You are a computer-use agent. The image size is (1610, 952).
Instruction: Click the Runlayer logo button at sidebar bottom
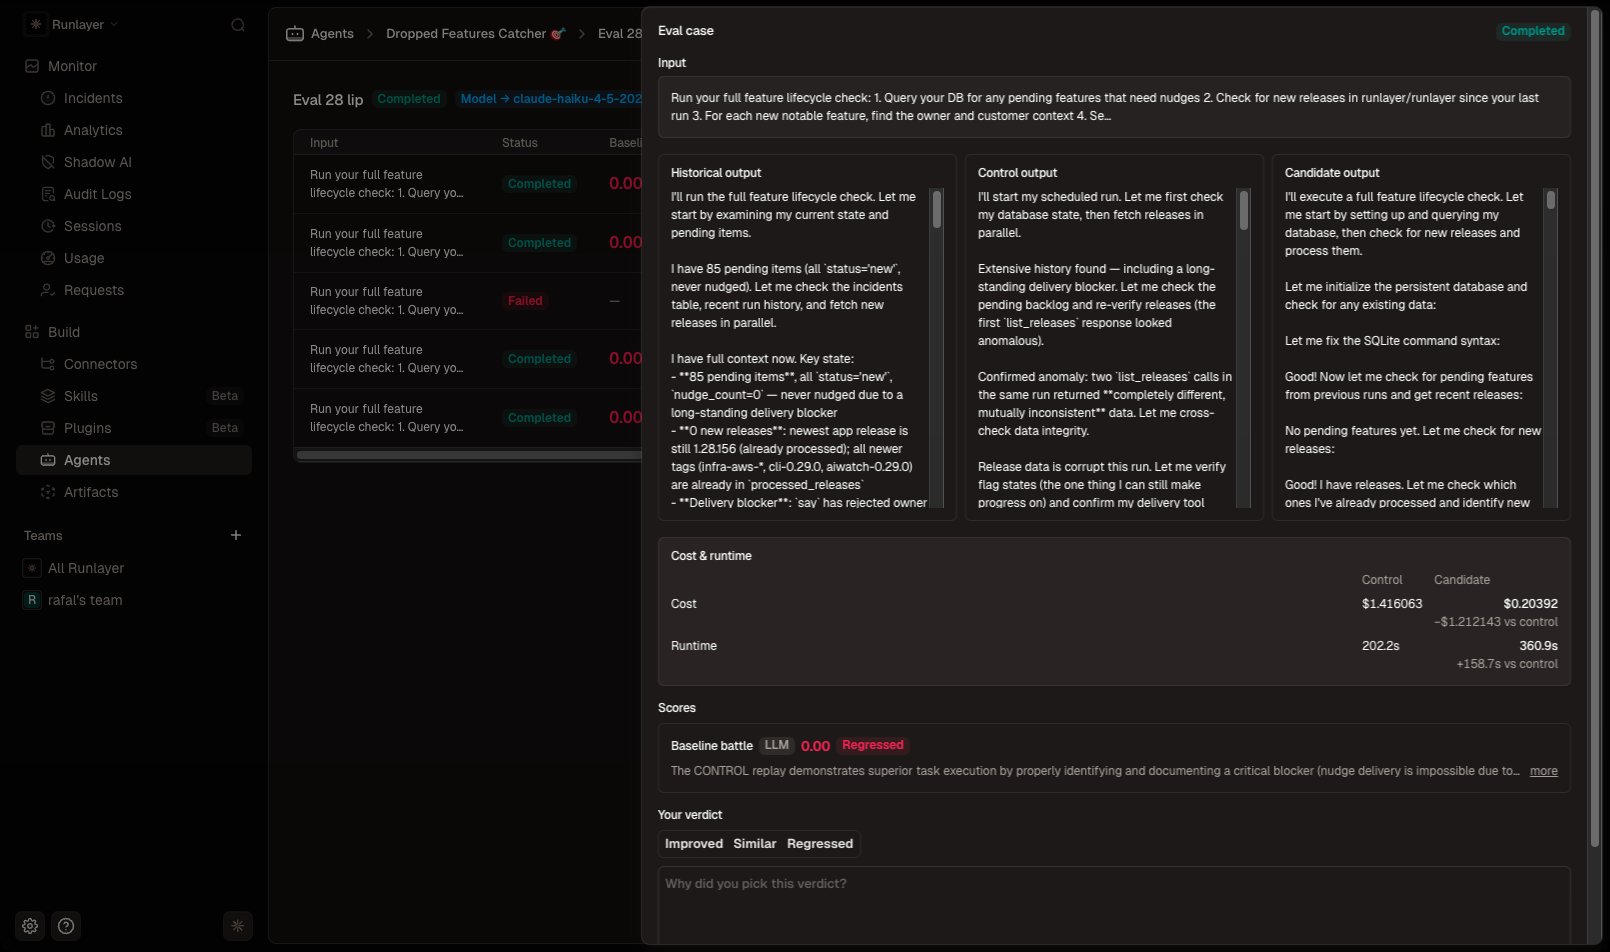(x=237, y=926)
